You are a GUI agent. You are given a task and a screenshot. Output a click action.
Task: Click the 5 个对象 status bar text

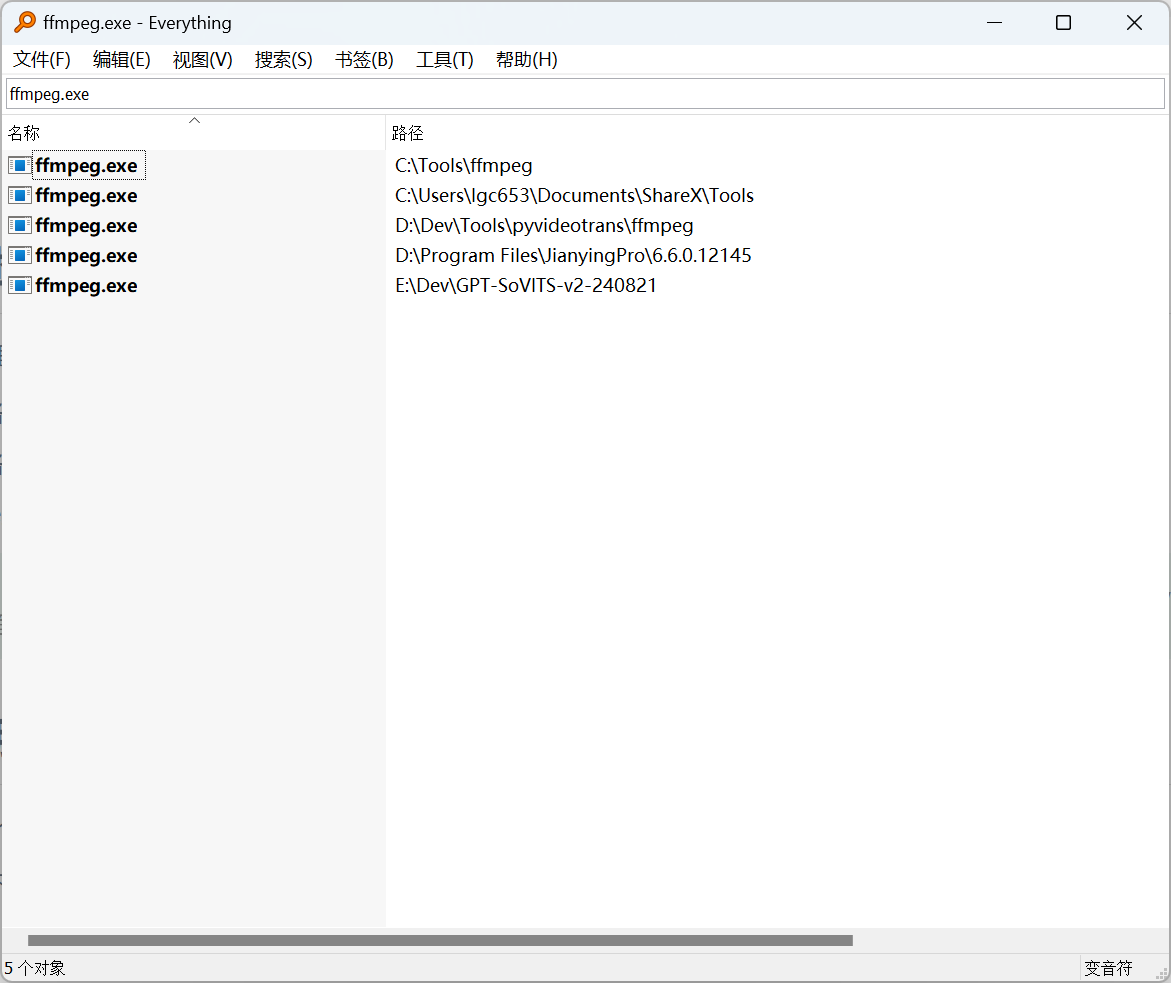point(35,968)
